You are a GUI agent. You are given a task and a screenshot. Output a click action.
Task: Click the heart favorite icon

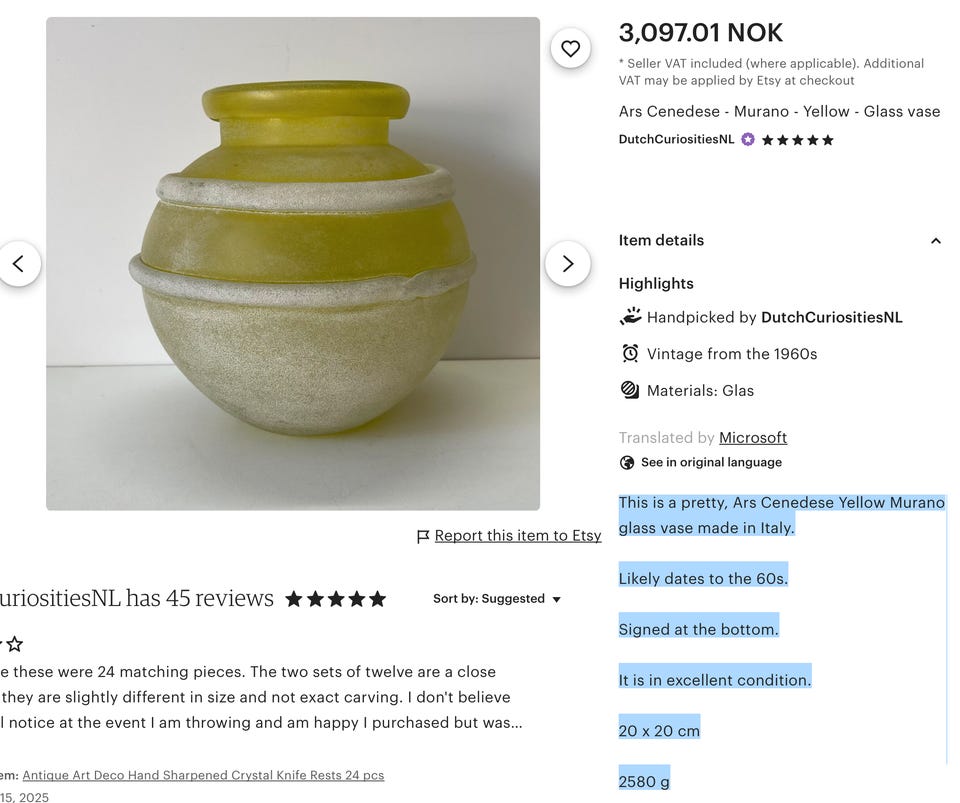click(x=570, y=48)
